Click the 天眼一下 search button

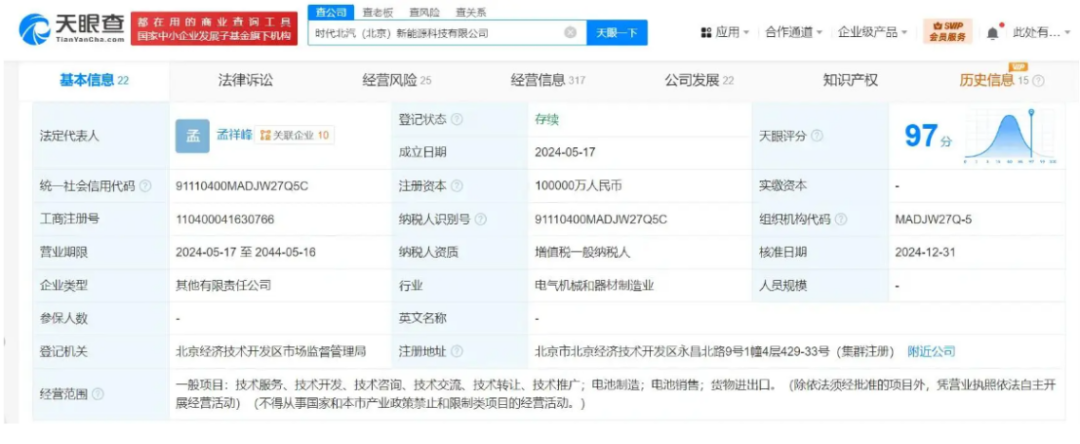(616, 32)
